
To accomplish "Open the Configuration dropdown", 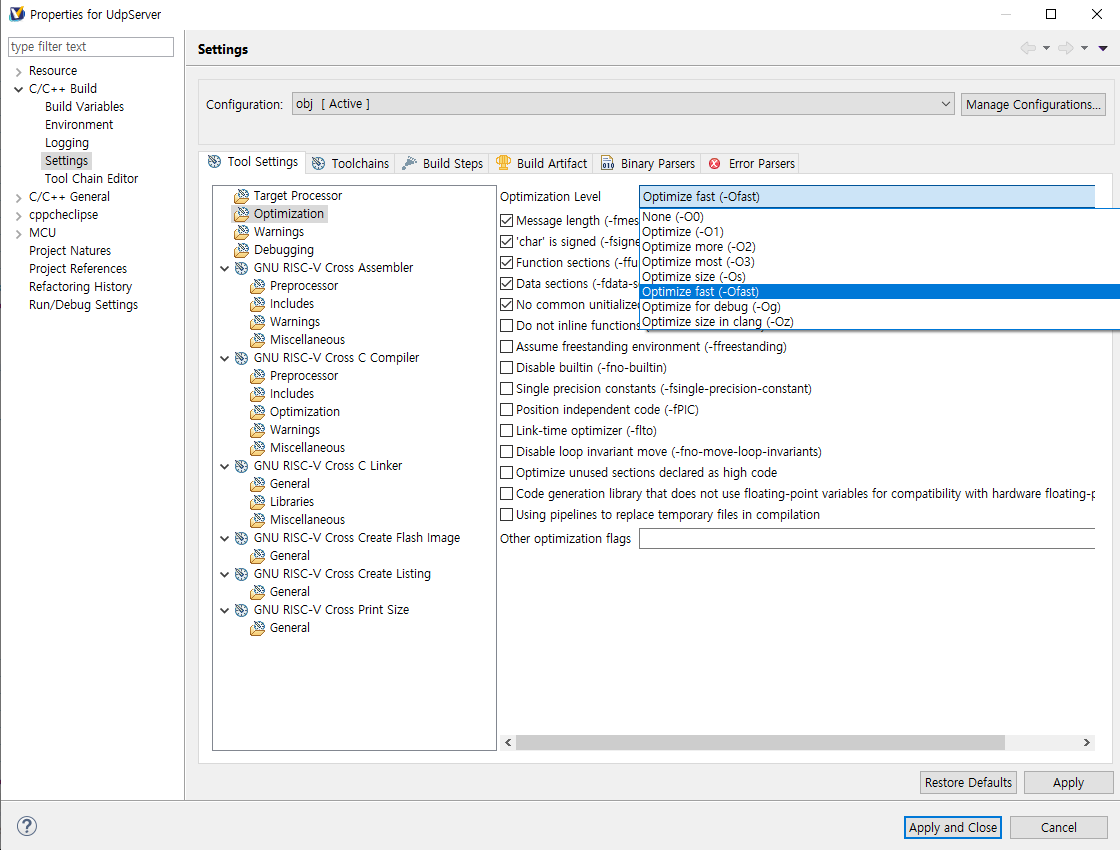I will pos(623,104).
